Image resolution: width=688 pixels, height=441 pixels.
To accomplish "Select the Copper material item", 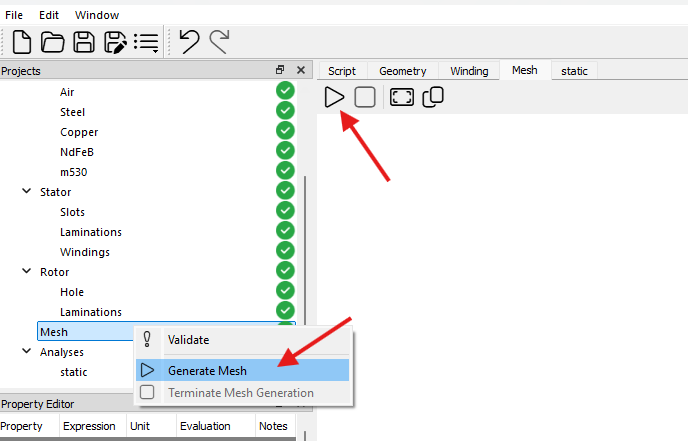I will [79, 132].
